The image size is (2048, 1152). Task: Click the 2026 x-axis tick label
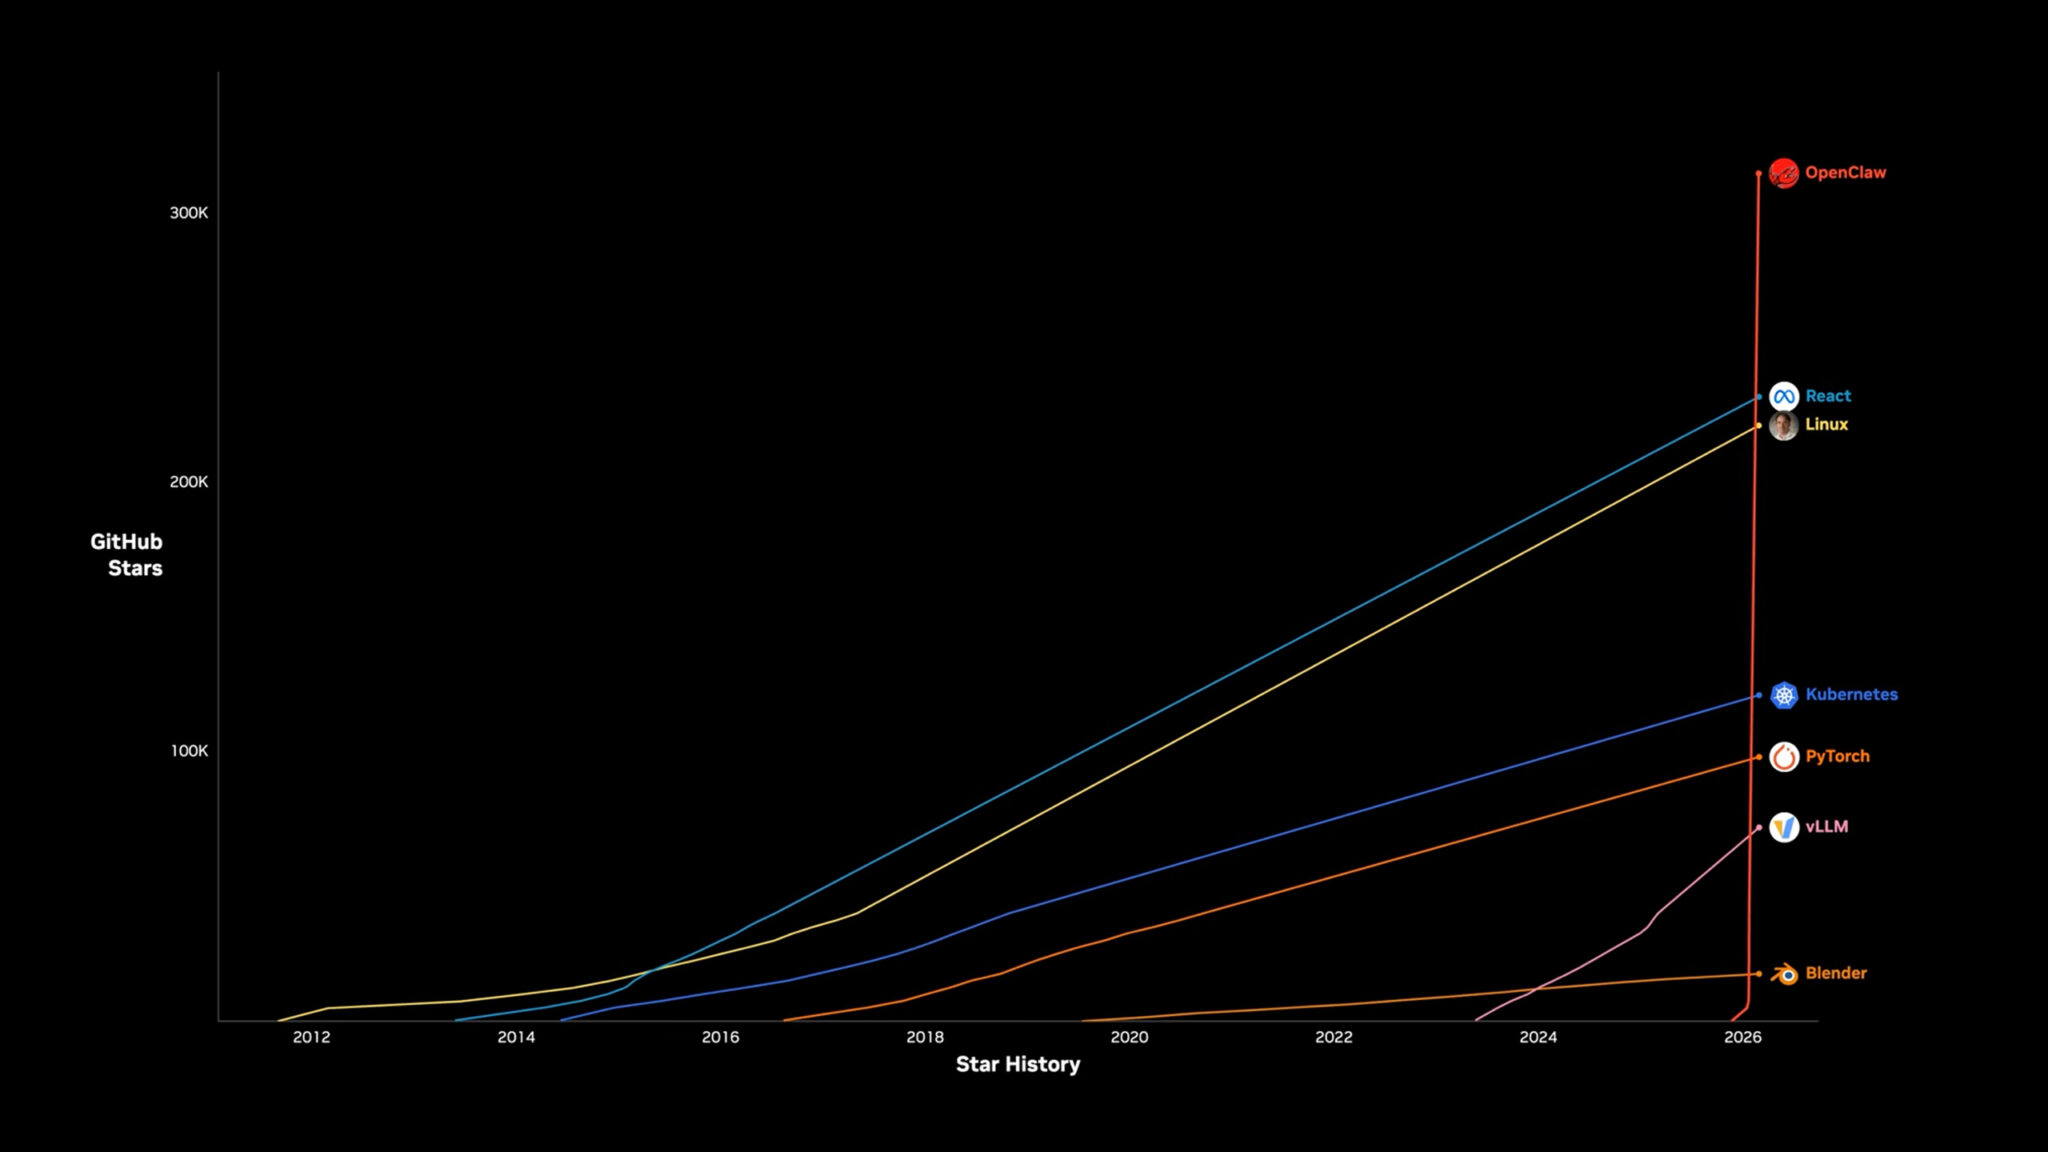point(1743,1037)
